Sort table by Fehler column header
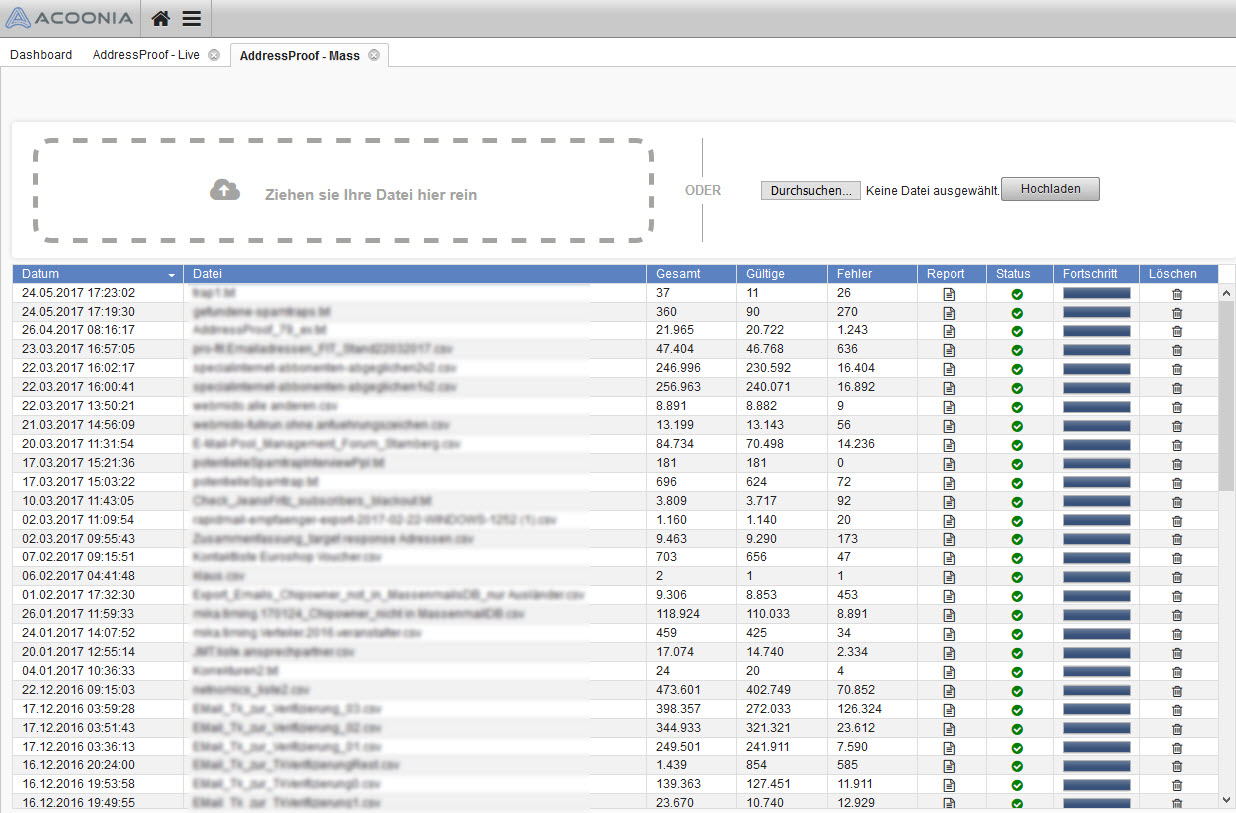 tap(872, 274)
